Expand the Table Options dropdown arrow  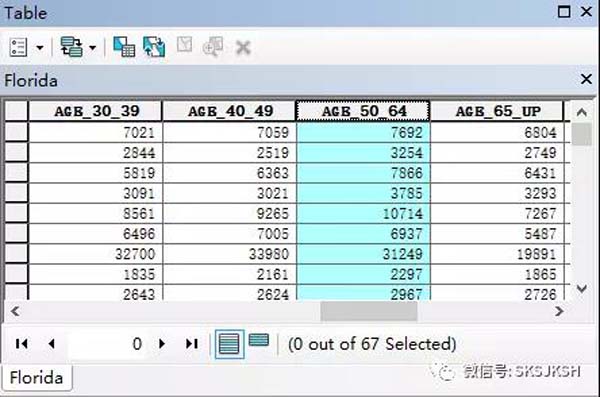(x=40, y=48)
